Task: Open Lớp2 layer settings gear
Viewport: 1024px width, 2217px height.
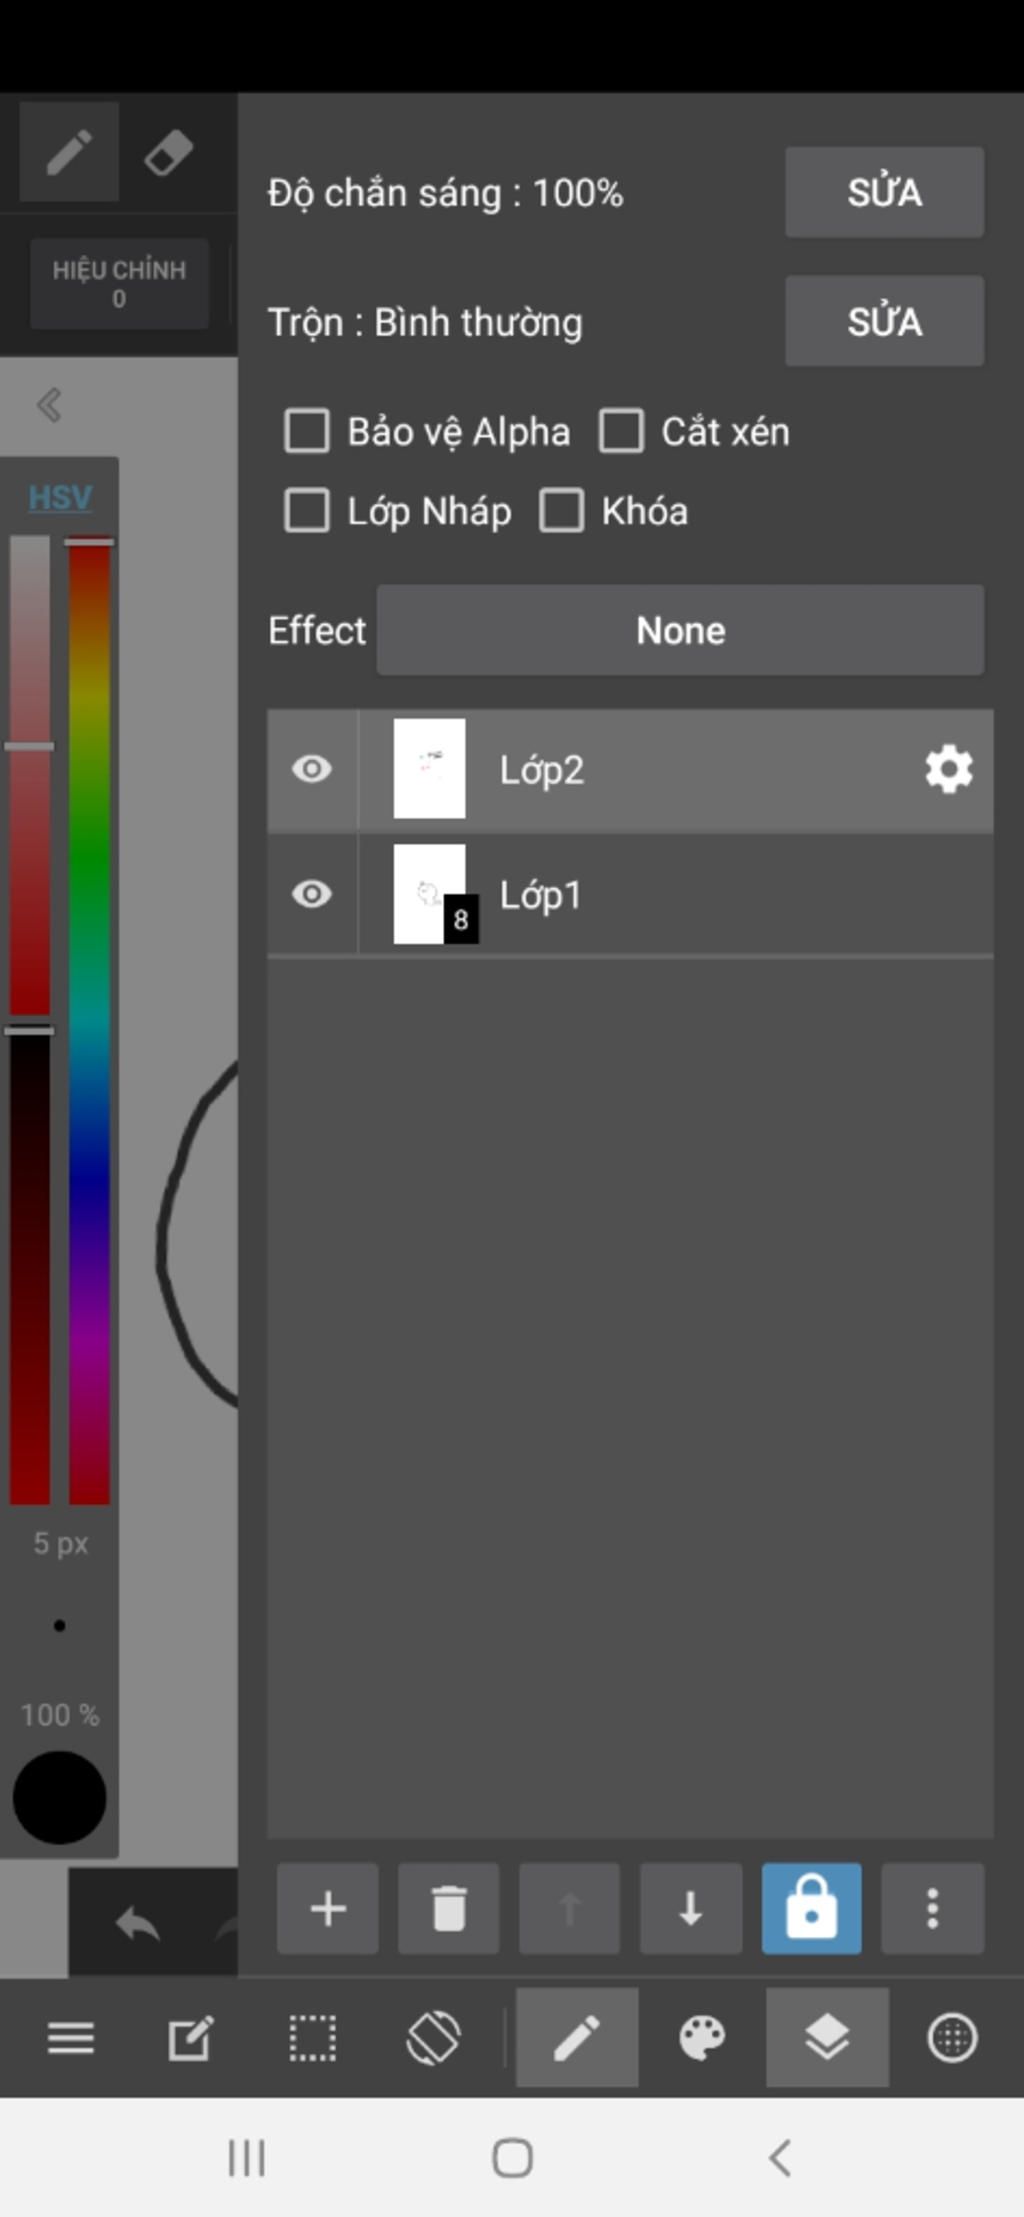Action: tap(948, 769)
